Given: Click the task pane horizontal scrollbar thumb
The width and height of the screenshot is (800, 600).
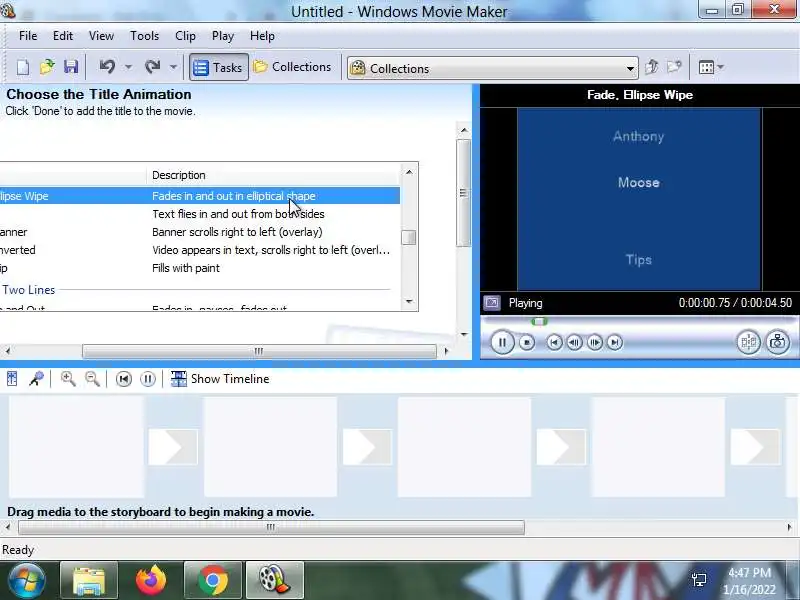Looking at the screenshot, I should 259,351.
